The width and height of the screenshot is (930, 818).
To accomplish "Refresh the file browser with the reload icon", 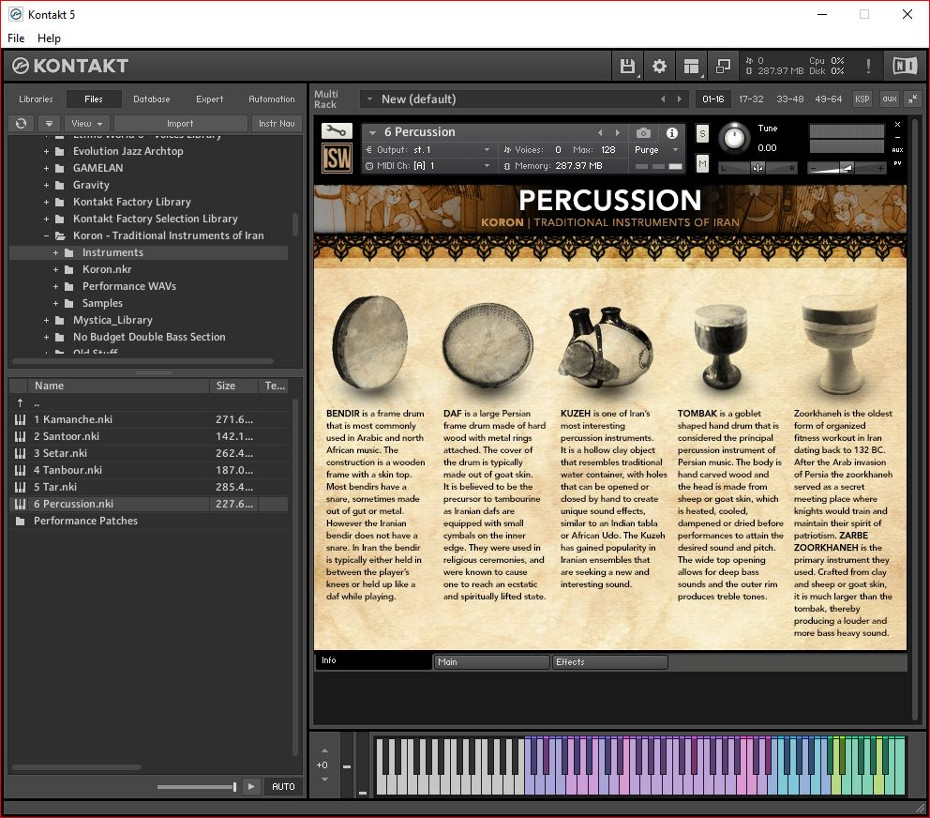I will click(21, 123).
